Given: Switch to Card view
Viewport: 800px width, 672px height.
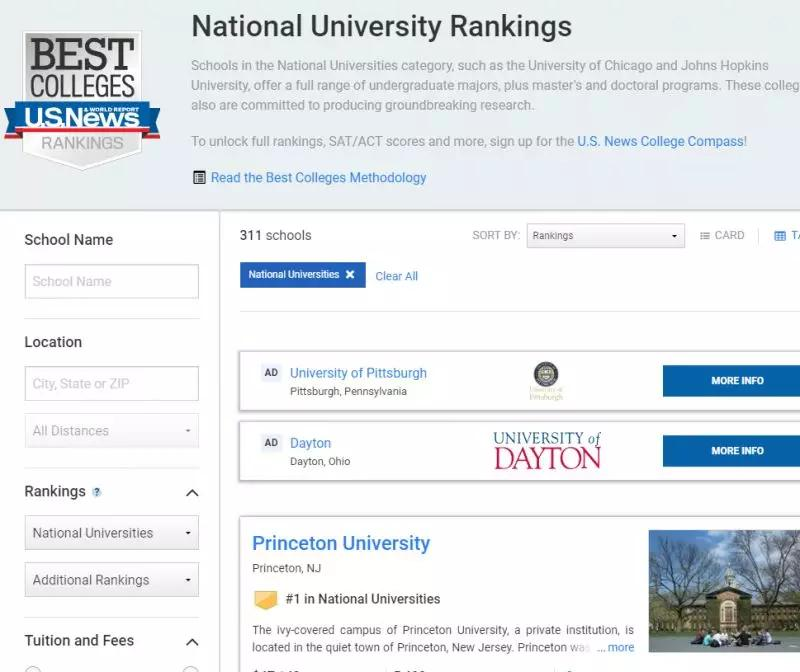Looking at the screenshot, I should coord(722,235).
